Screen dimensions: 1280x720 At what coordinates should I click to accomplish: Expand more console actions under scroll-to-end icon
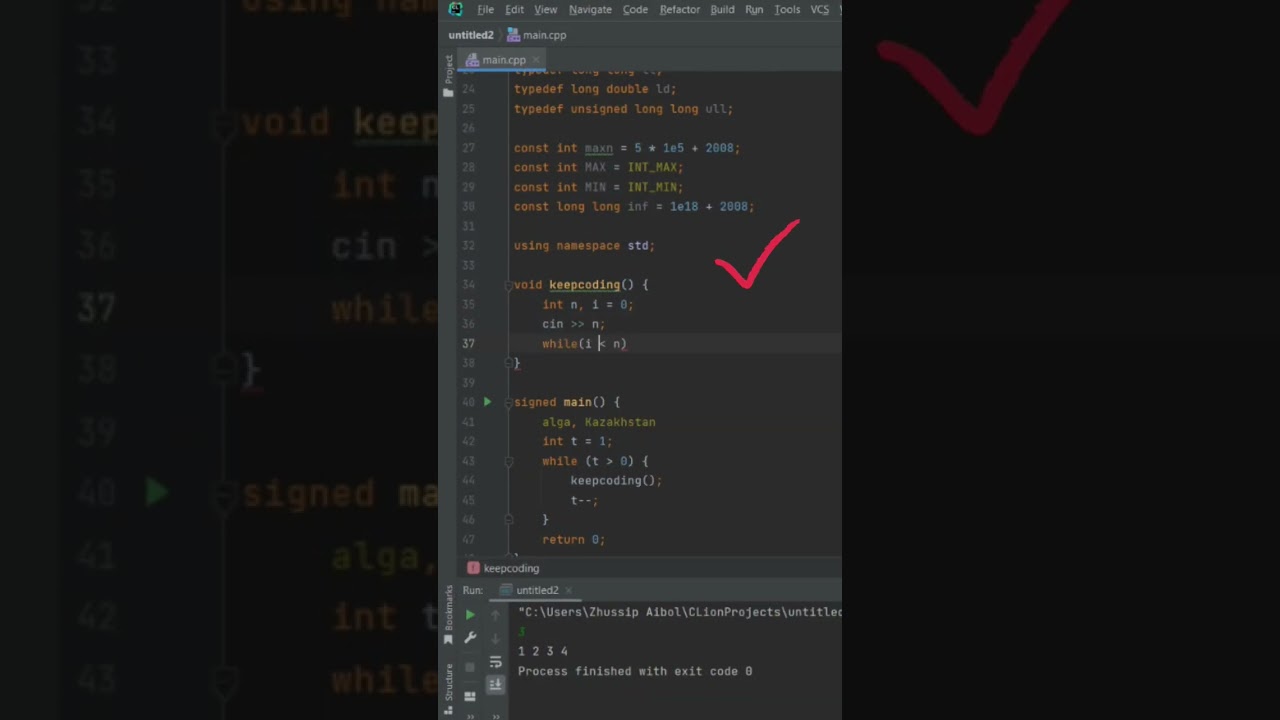pos(496,716)
